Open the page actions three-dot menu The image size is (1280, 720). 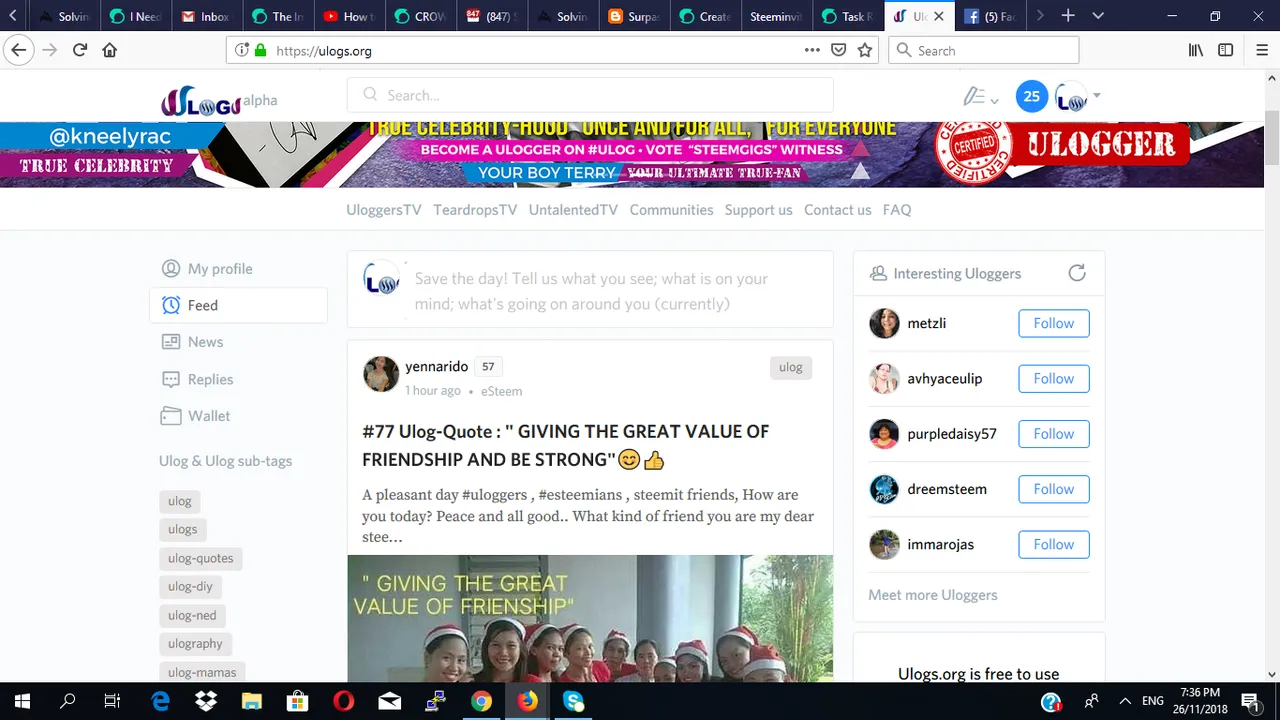tap(813, 50)
